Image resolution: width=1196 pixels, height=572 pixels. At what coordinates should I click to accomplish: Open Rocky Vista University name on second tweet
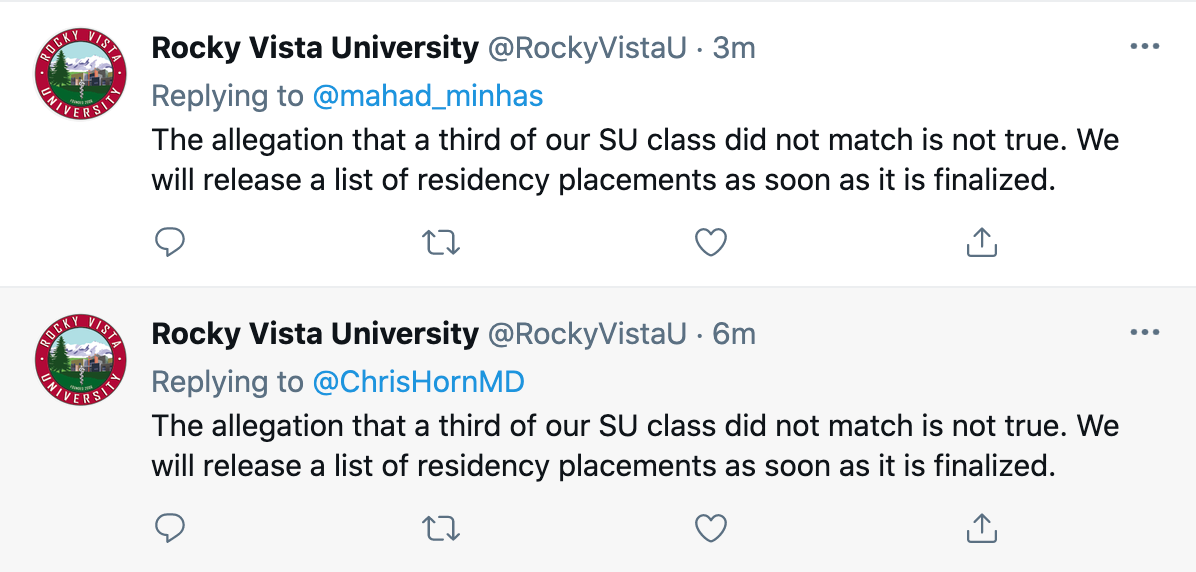click(x=315, y=333)
